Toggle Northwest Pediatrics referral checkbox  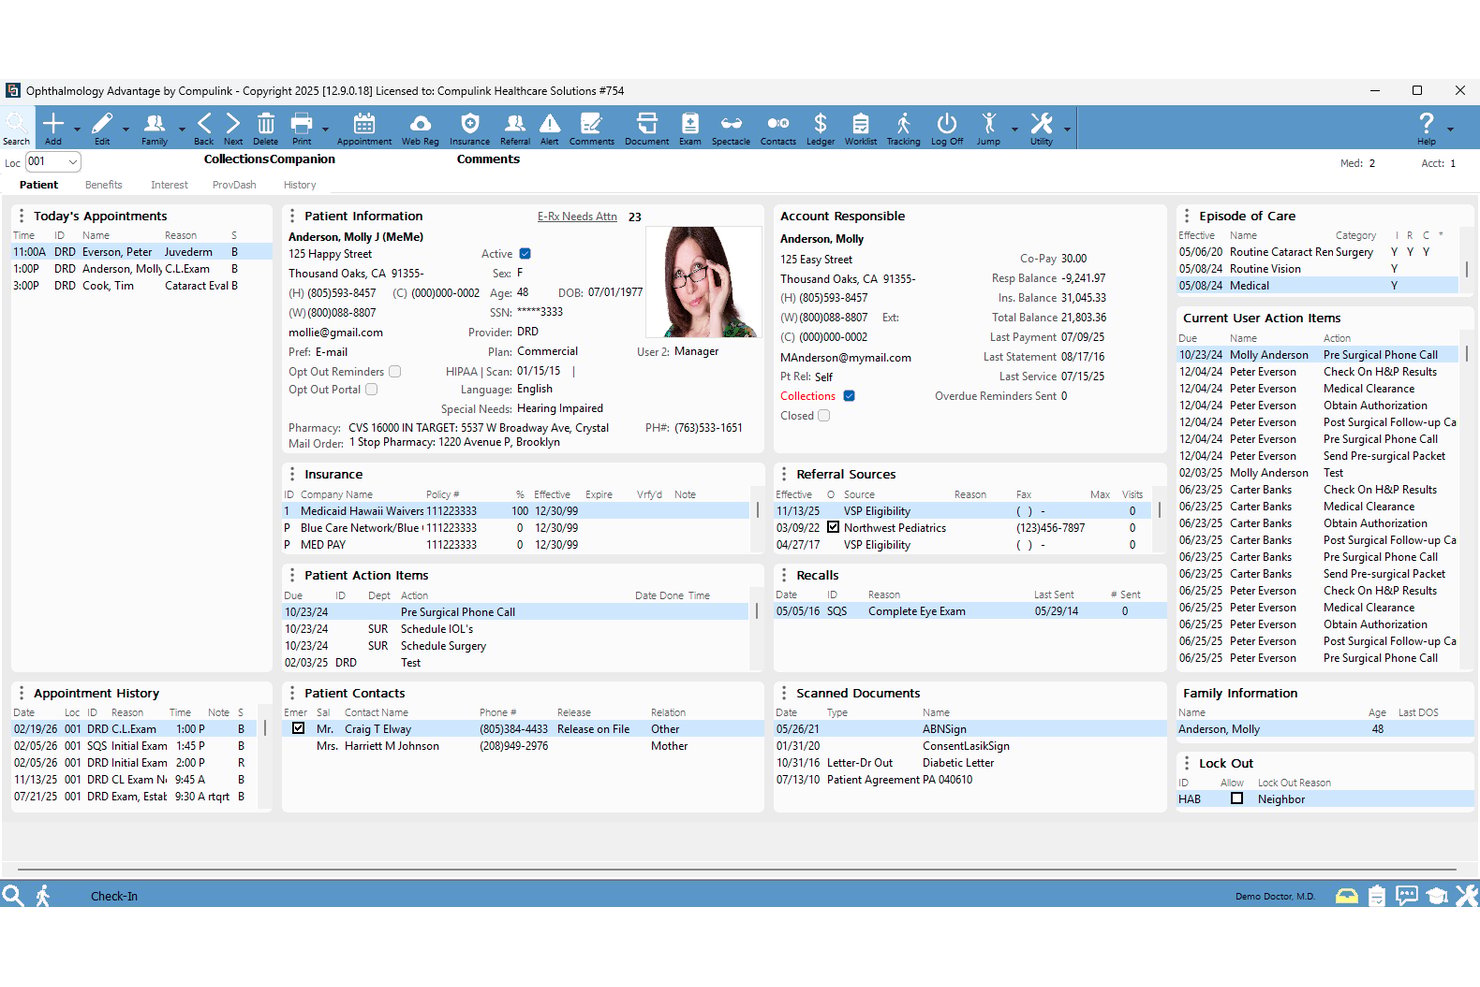833,527
